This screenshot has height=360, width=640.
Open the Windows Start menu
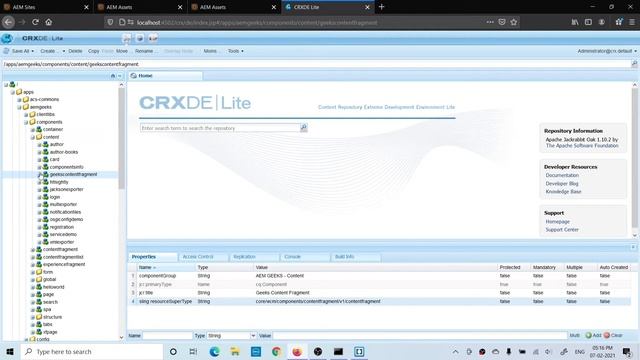pos(10,351)
